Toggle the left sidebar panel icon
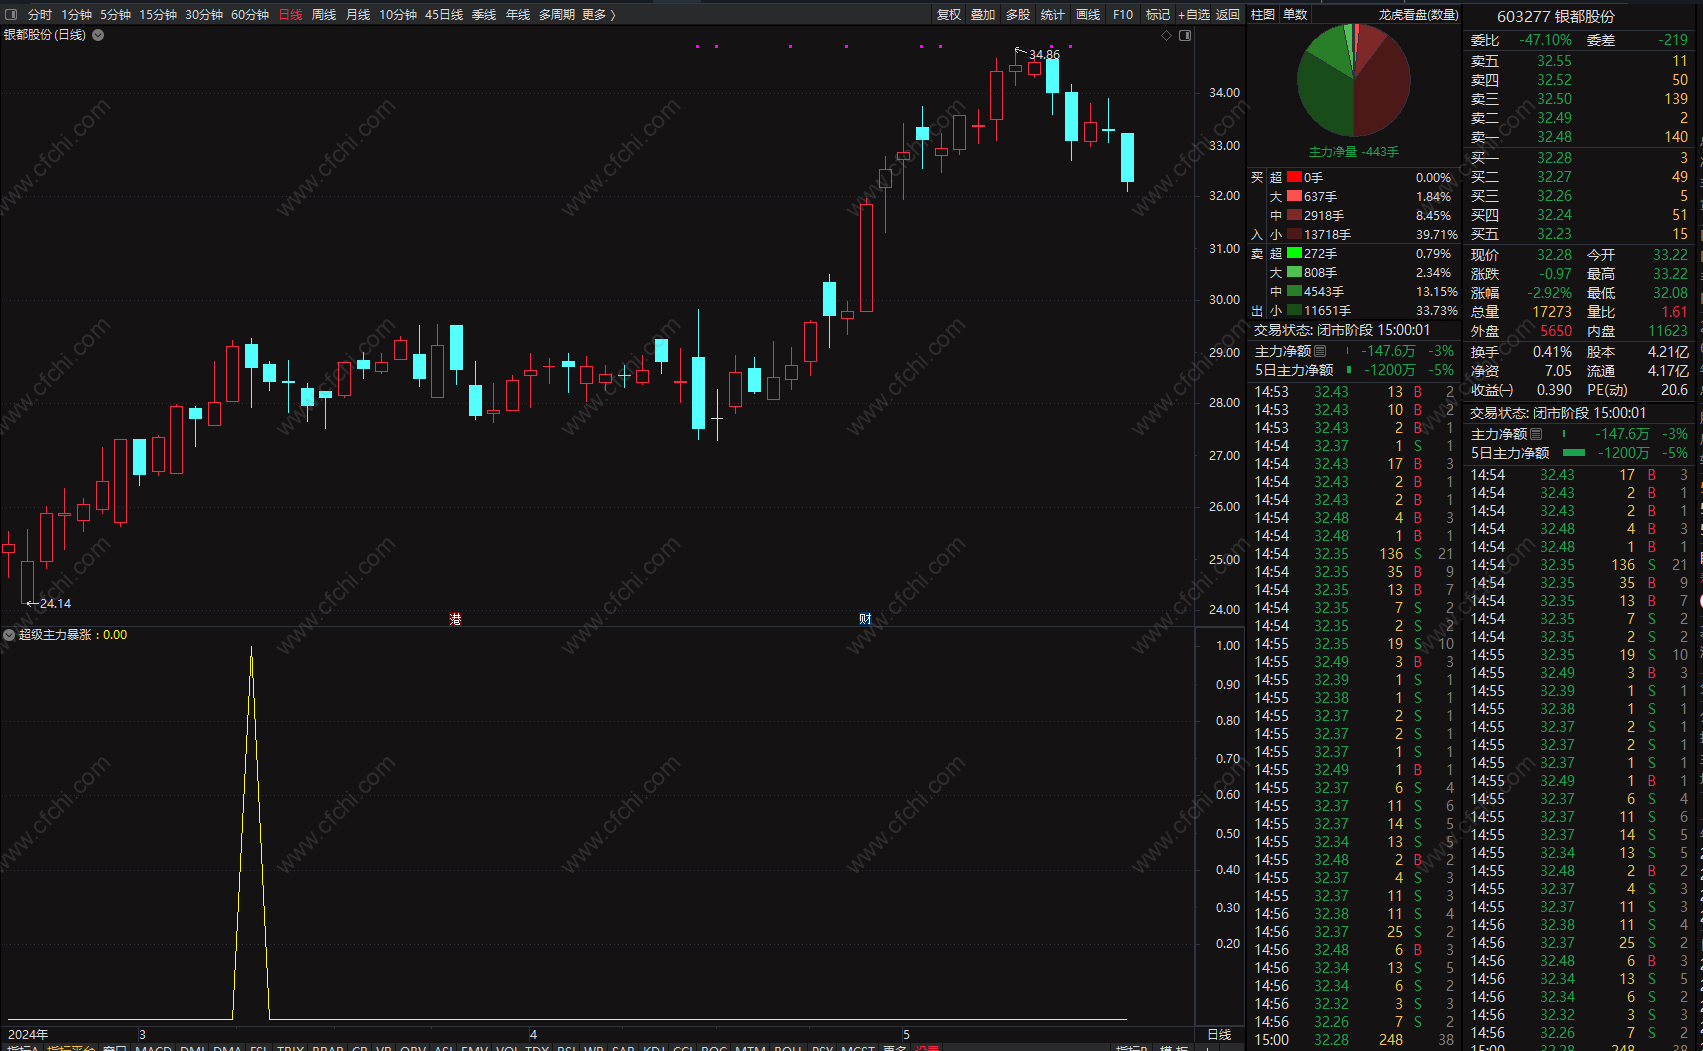 11,15
